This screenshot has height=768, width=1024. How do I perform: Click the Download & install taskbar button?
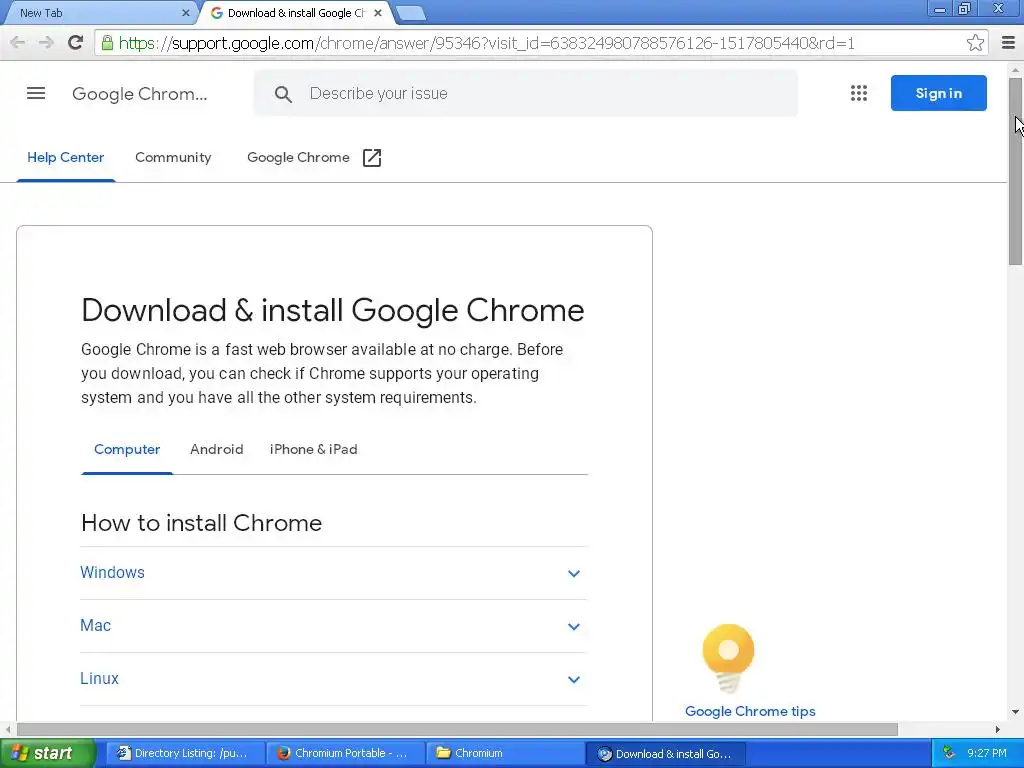pos(666,754)
